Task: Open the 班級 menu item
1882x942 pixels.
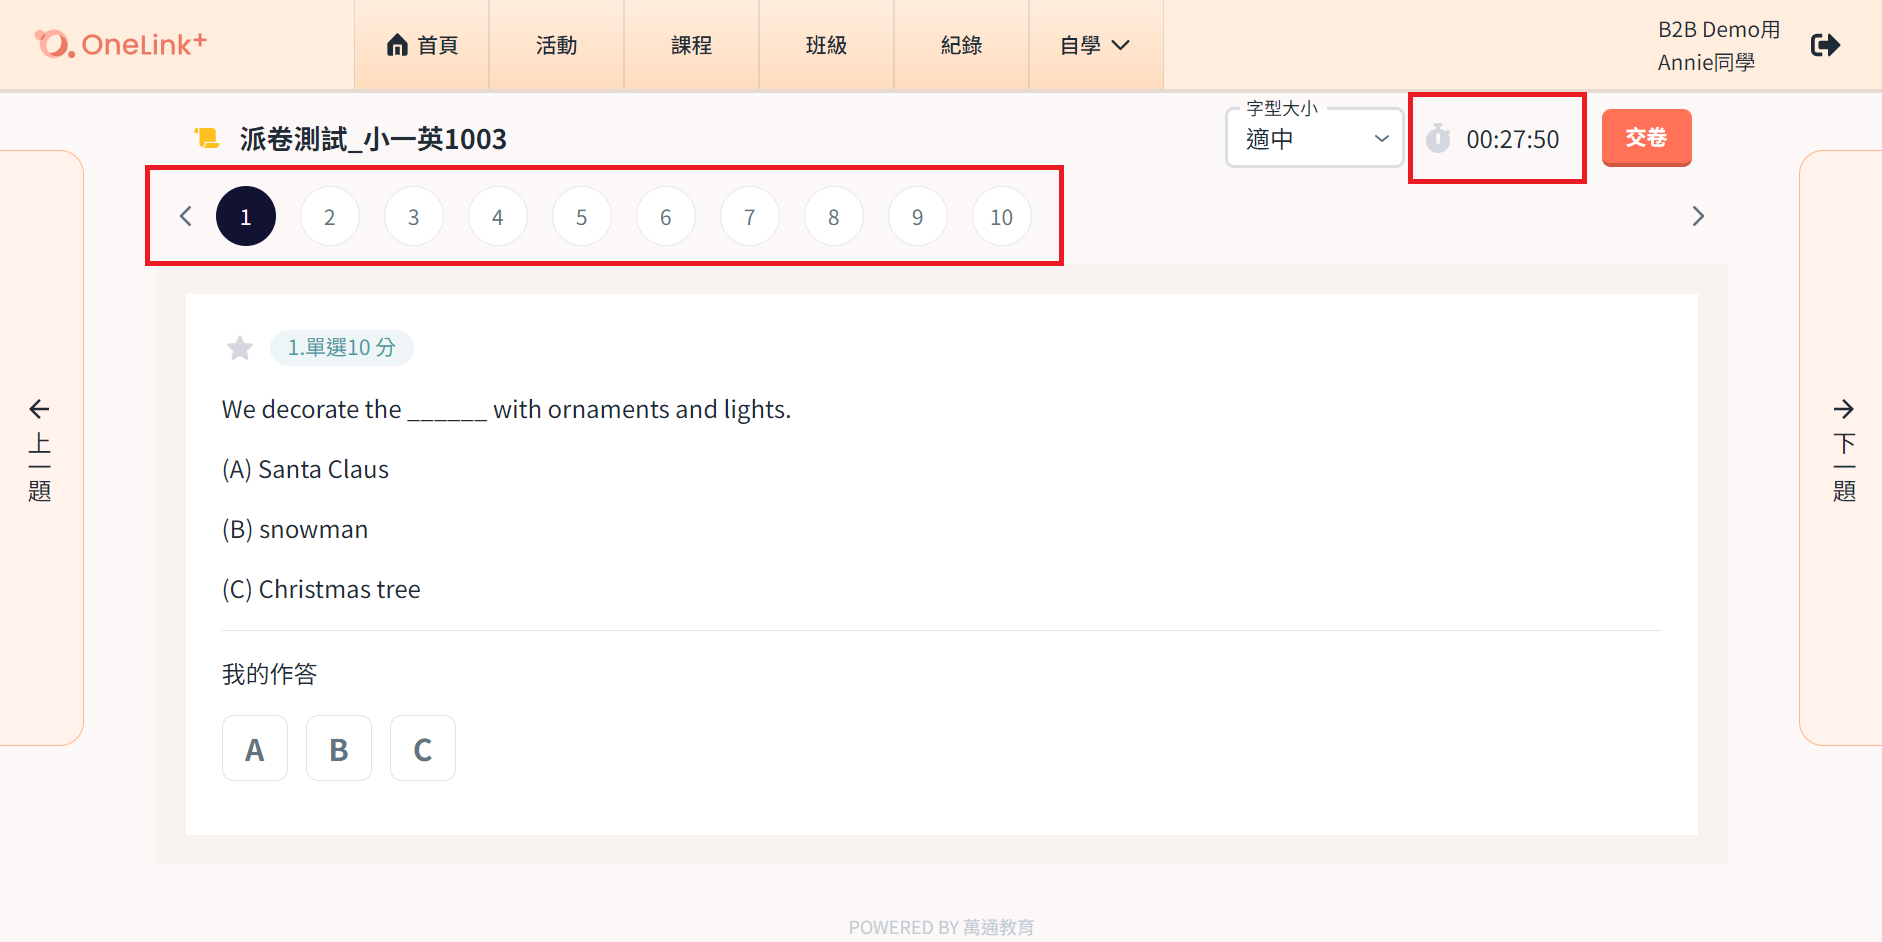Action: coord(827,45)
